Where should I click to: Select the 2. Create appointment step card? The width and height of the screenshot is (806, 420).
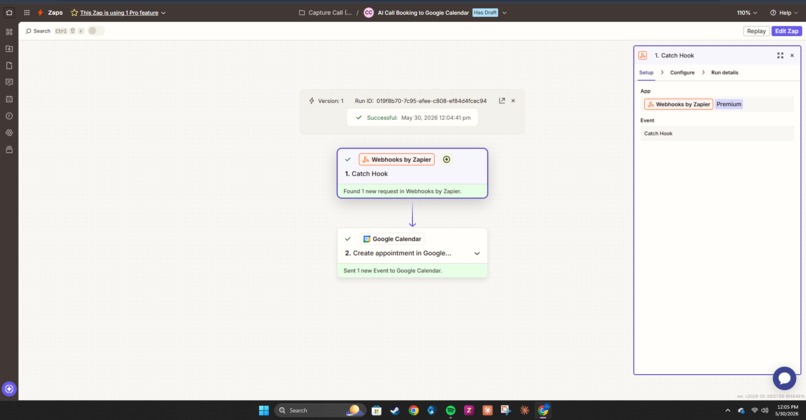click(x=412, y=253)
